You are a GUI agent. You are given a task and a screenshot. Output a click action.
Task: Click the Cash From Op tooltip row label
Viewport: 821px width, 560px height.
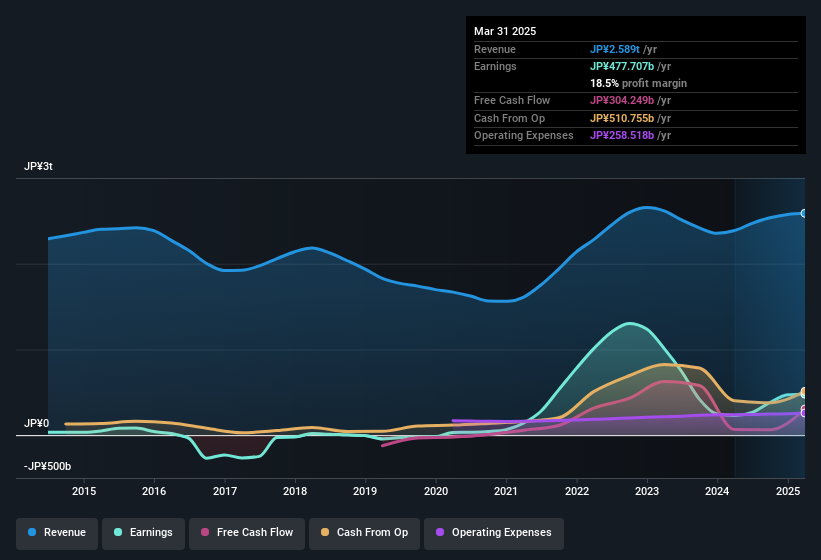point(509,118)
